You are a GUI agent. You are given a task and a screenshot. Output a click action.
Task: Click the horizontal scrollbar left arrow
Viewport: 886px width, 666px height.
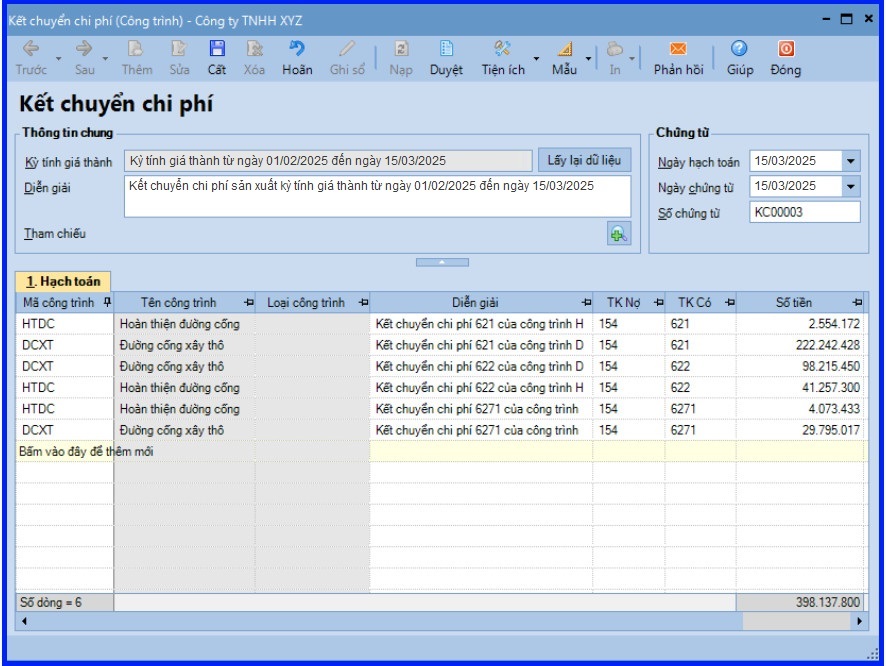tap(24, 621)
